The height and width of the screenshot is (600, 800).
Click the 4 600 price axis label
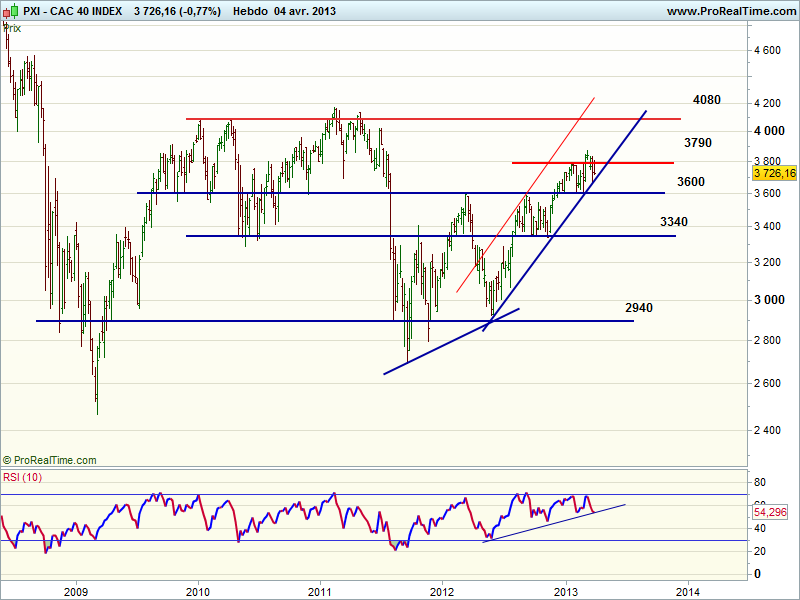(768, 49)
